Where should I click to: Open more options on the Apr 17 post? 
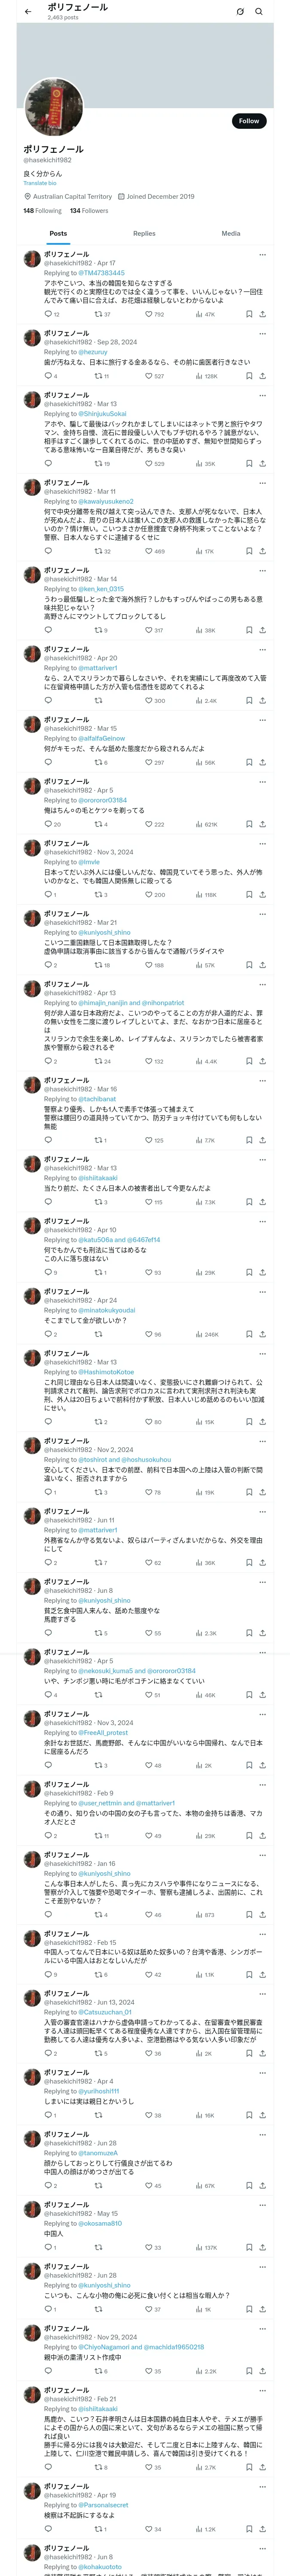262,254
